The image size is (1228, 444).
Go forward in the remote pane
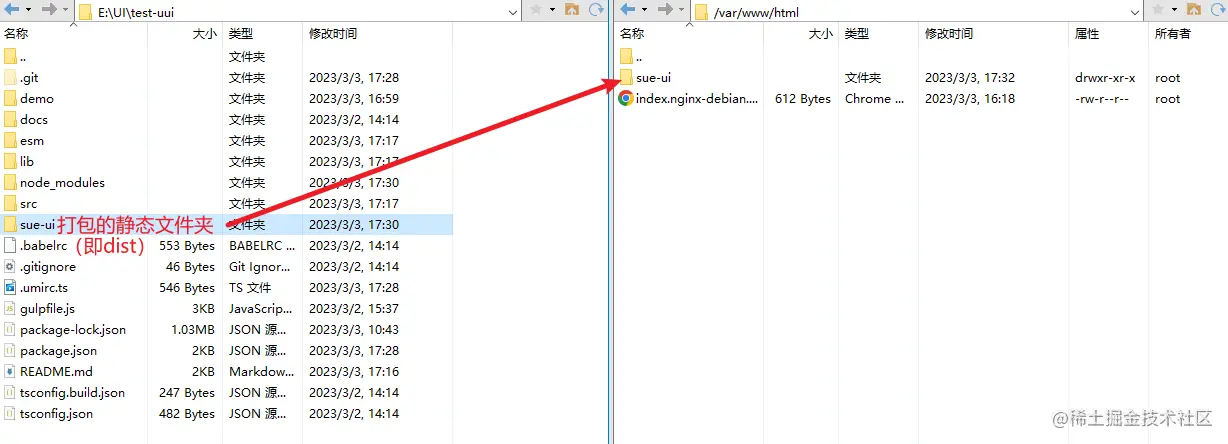pos(665,10)
